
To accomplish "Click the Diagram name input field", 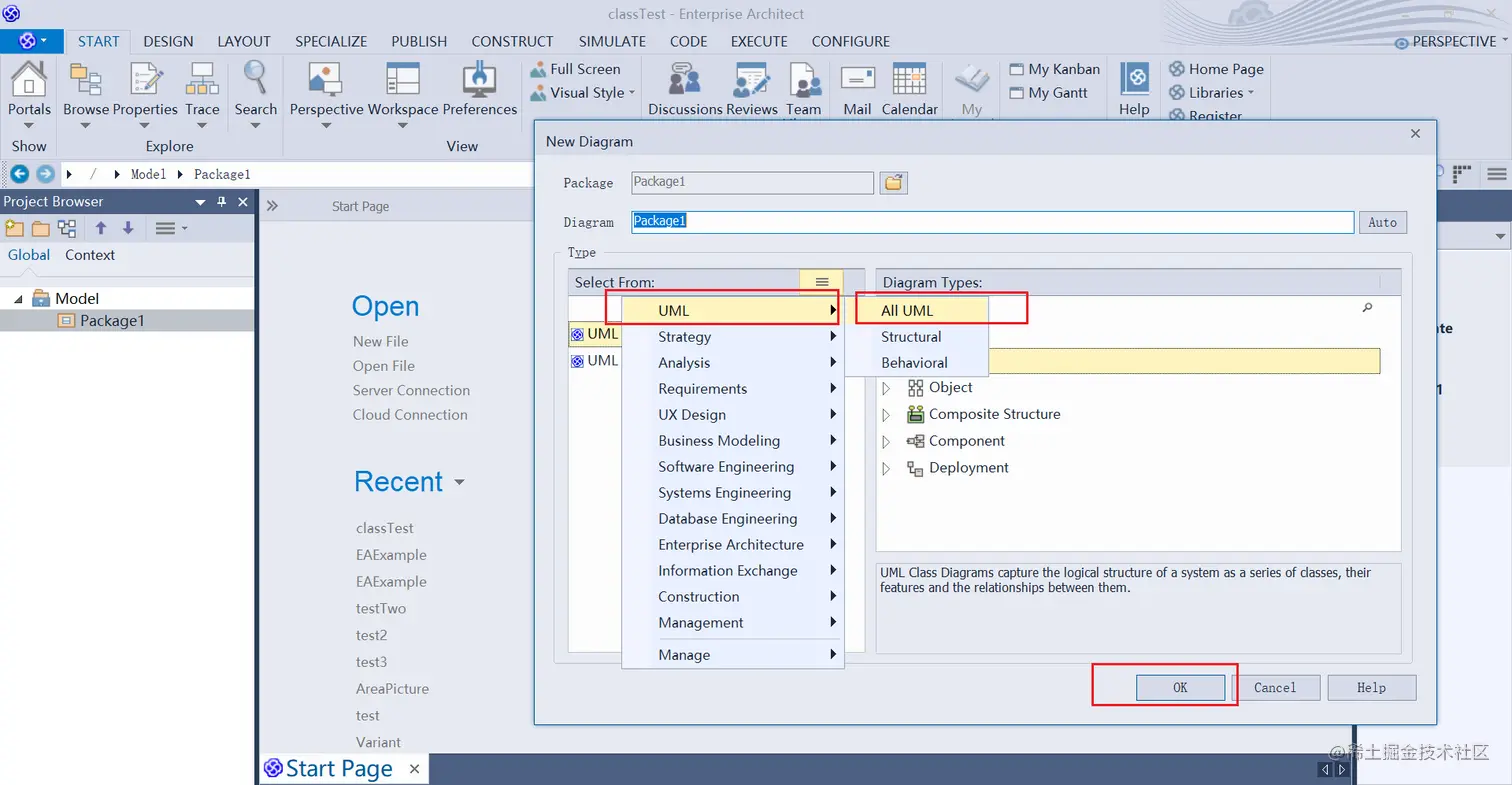I will [992, 221].
